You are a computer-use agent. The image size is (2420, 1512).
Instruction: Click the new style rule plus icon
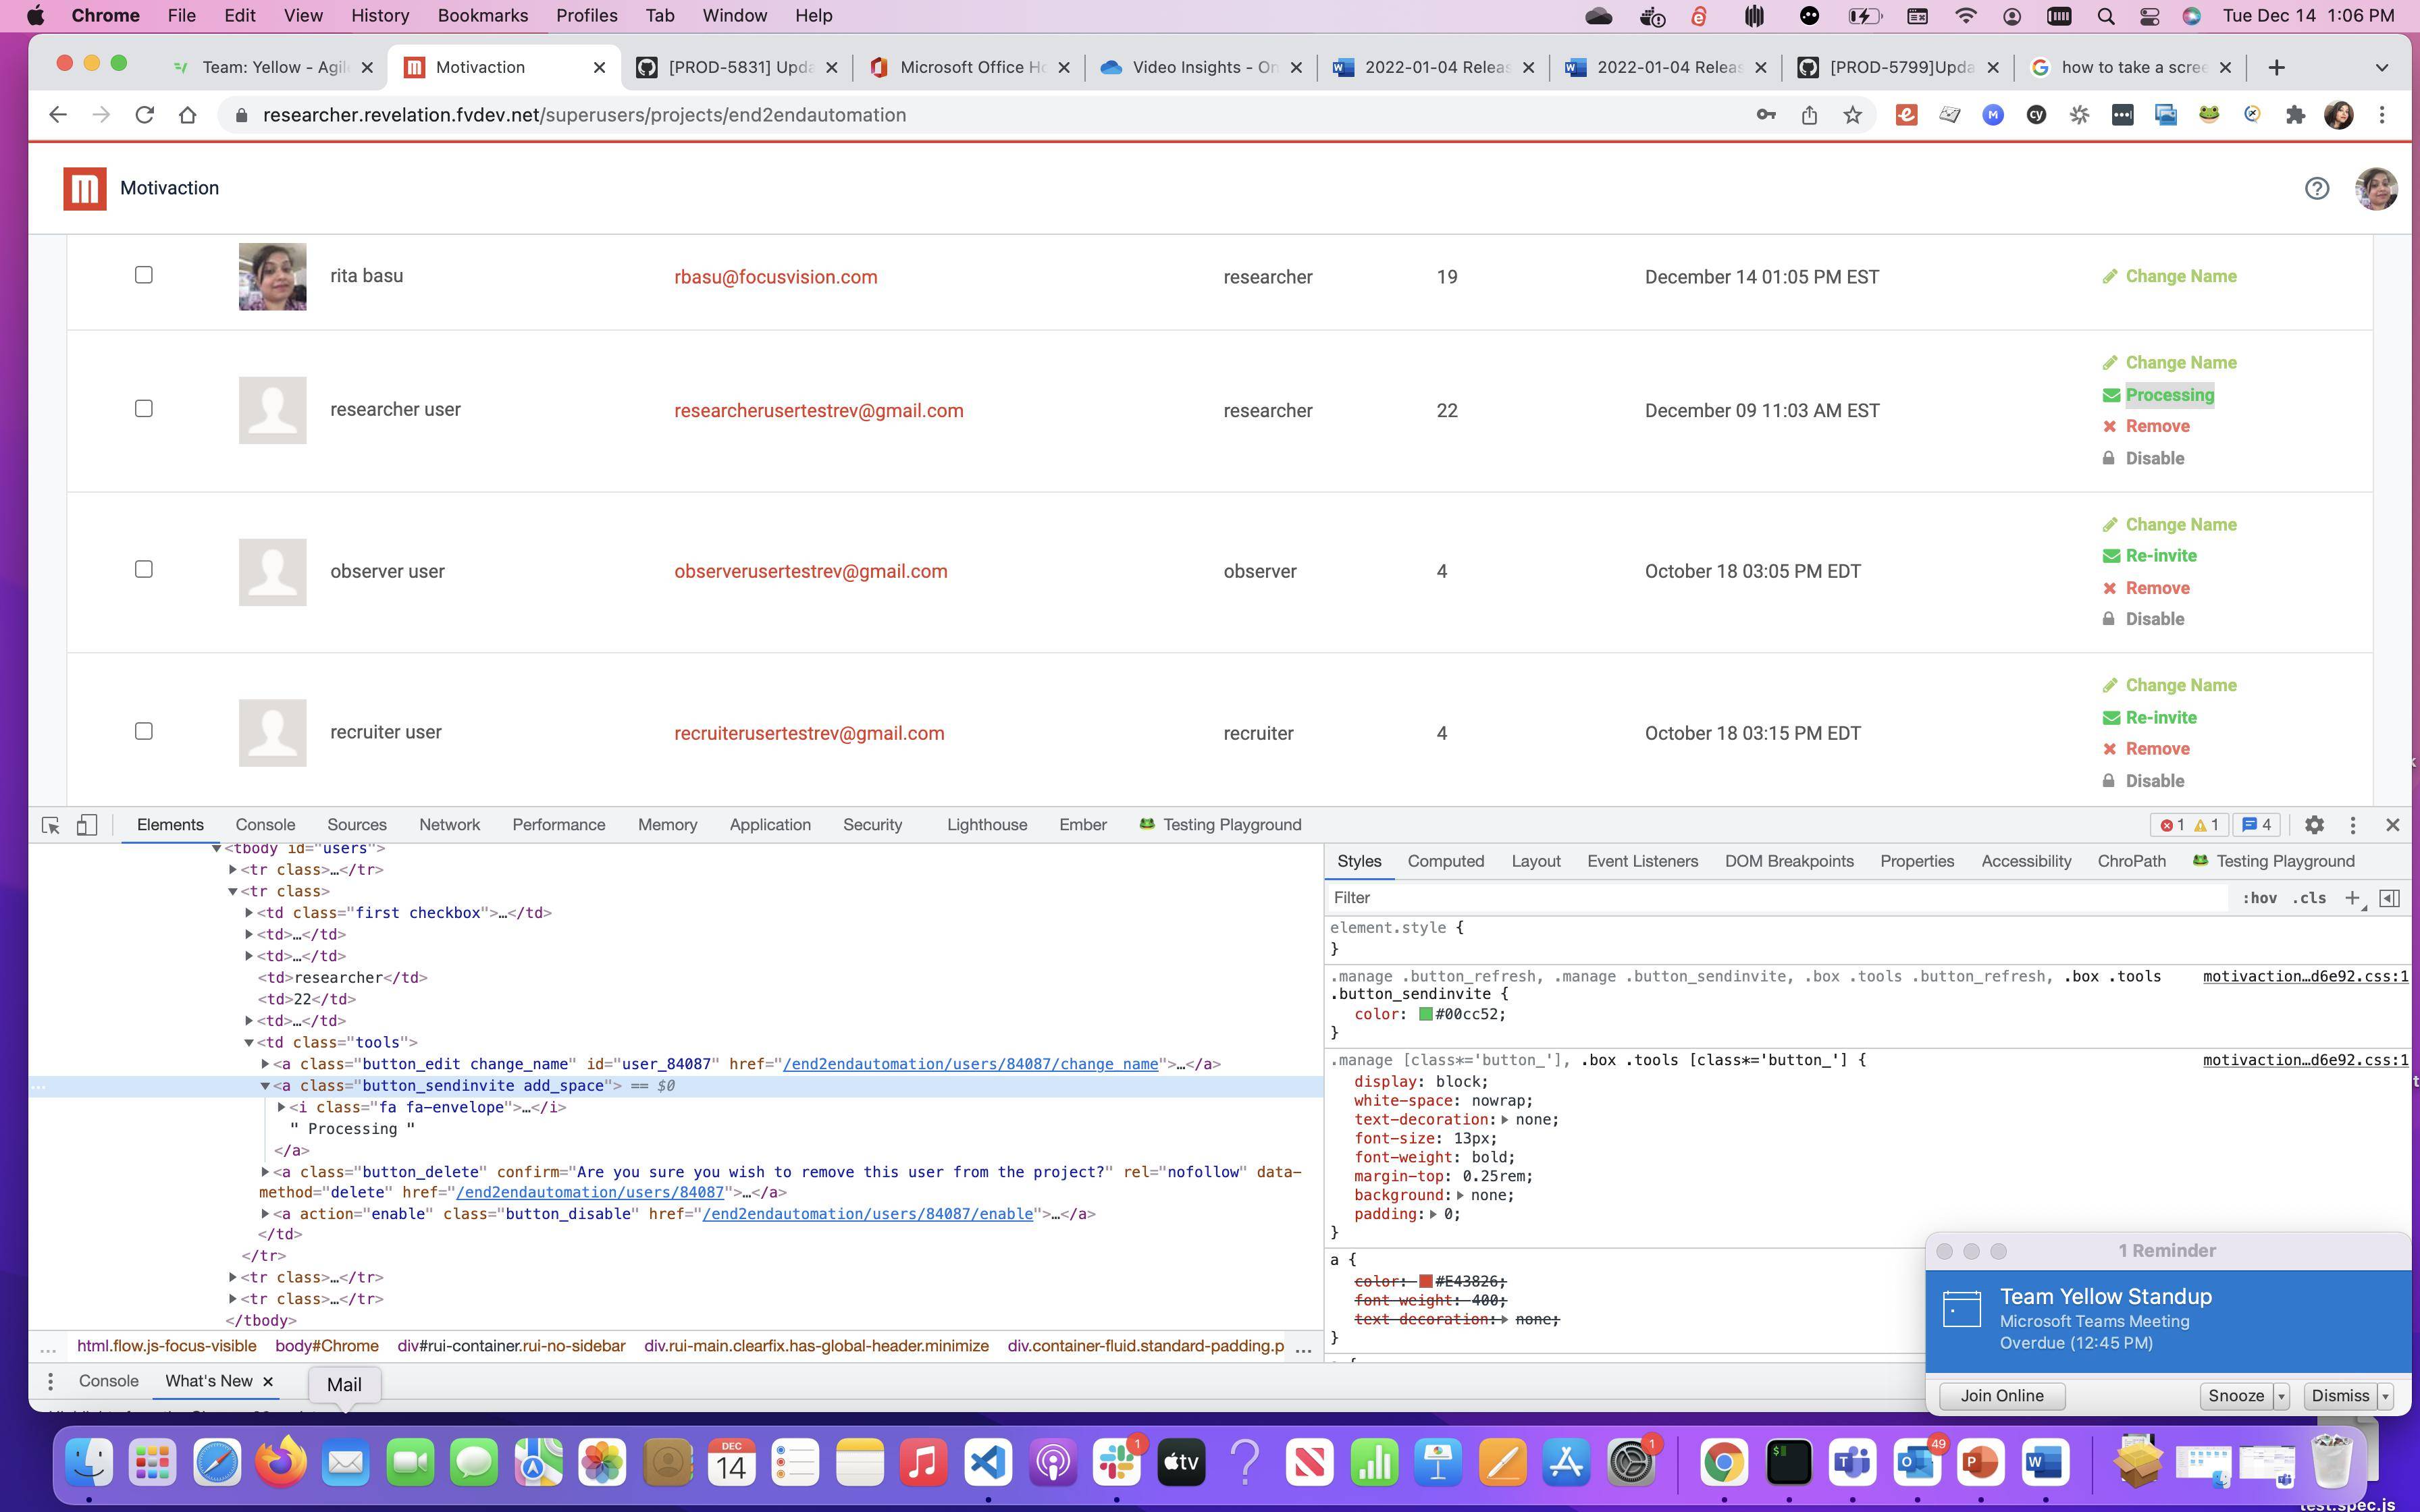[x=2352, y=898]
